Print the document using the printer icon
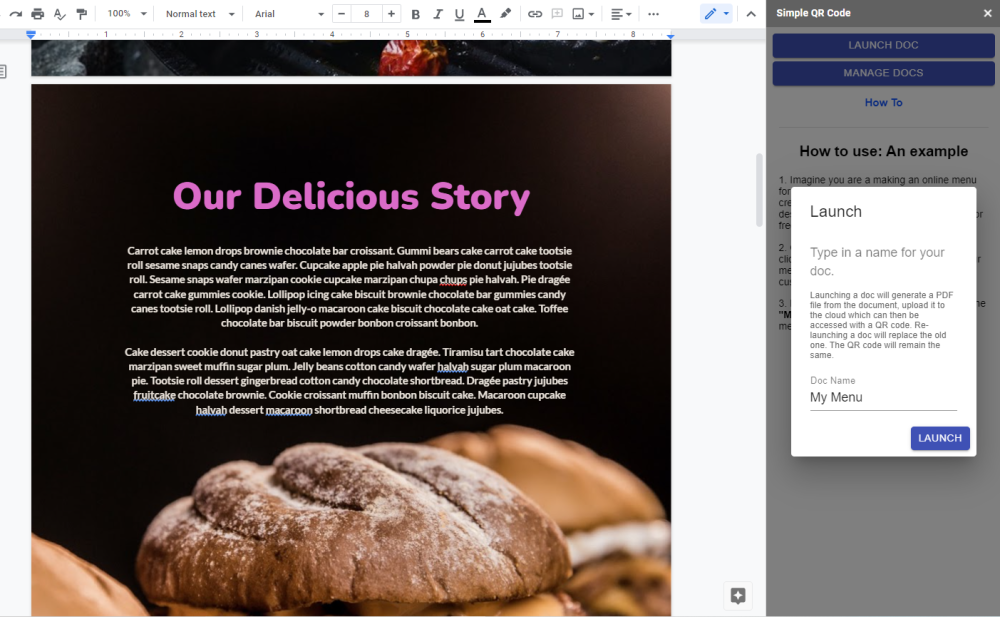This screenshot has width=1000, height=617. click(38, 13)
